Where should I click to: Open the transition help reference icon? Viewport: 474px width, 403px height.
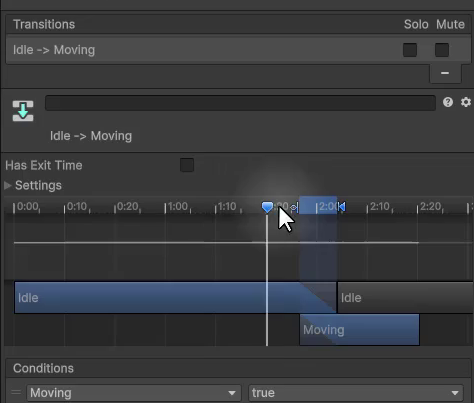[x=448, y=102]
